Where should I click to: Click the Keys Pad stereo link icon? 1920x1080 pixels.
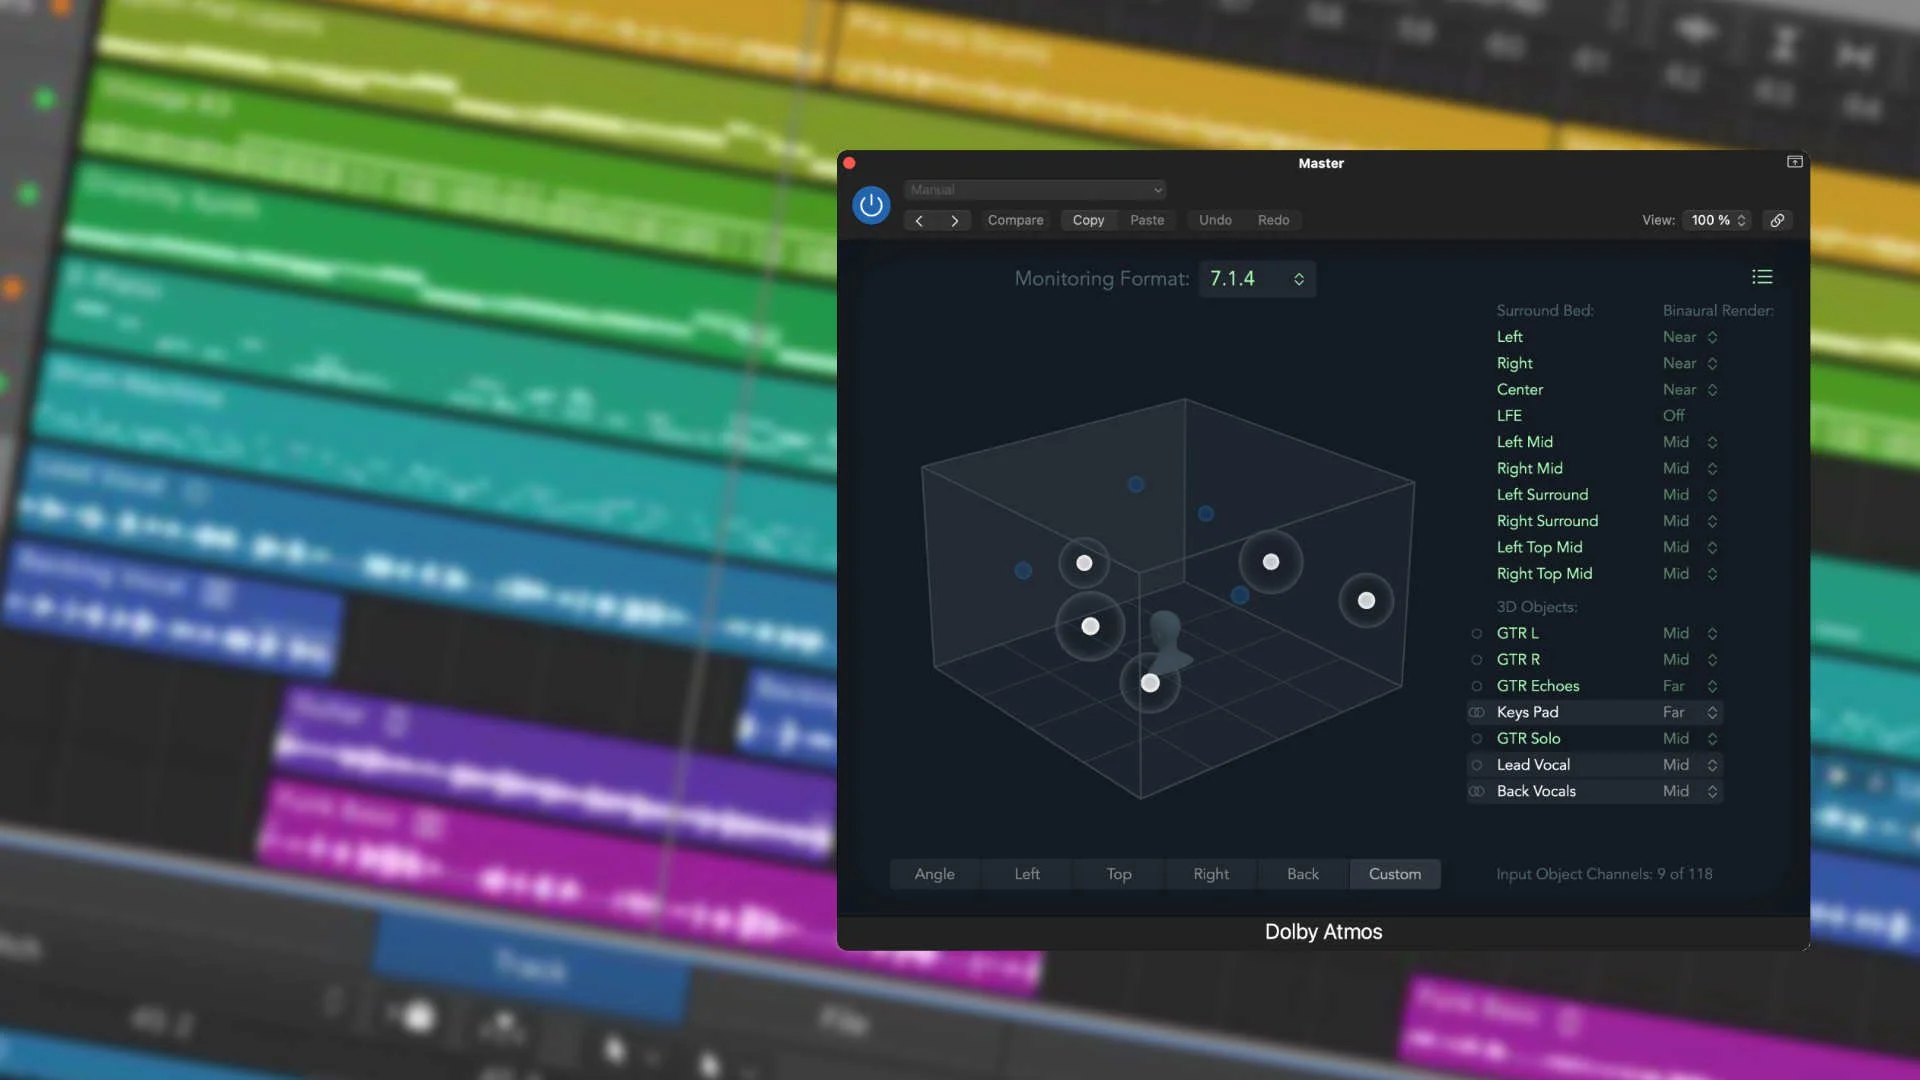click(1476, 712)
